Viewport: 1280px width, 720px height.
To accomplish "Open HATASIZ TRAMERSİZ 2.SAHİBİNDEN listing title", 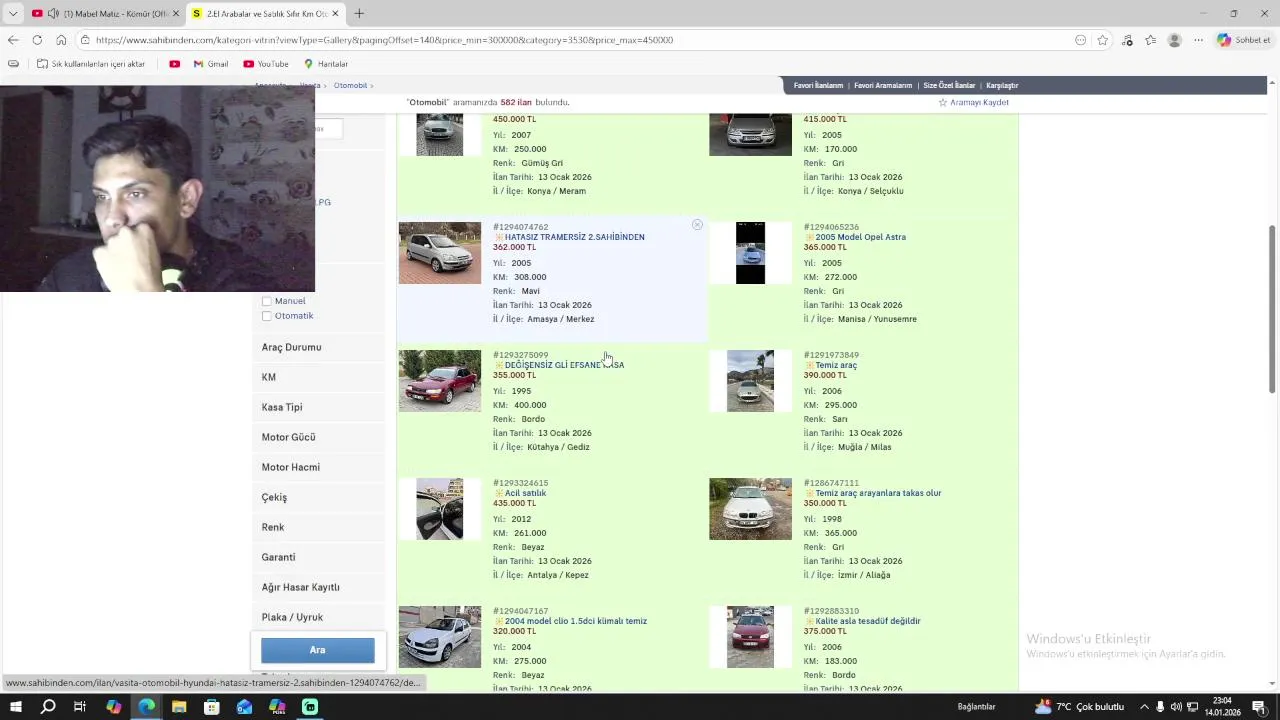I will pos(574,237).
